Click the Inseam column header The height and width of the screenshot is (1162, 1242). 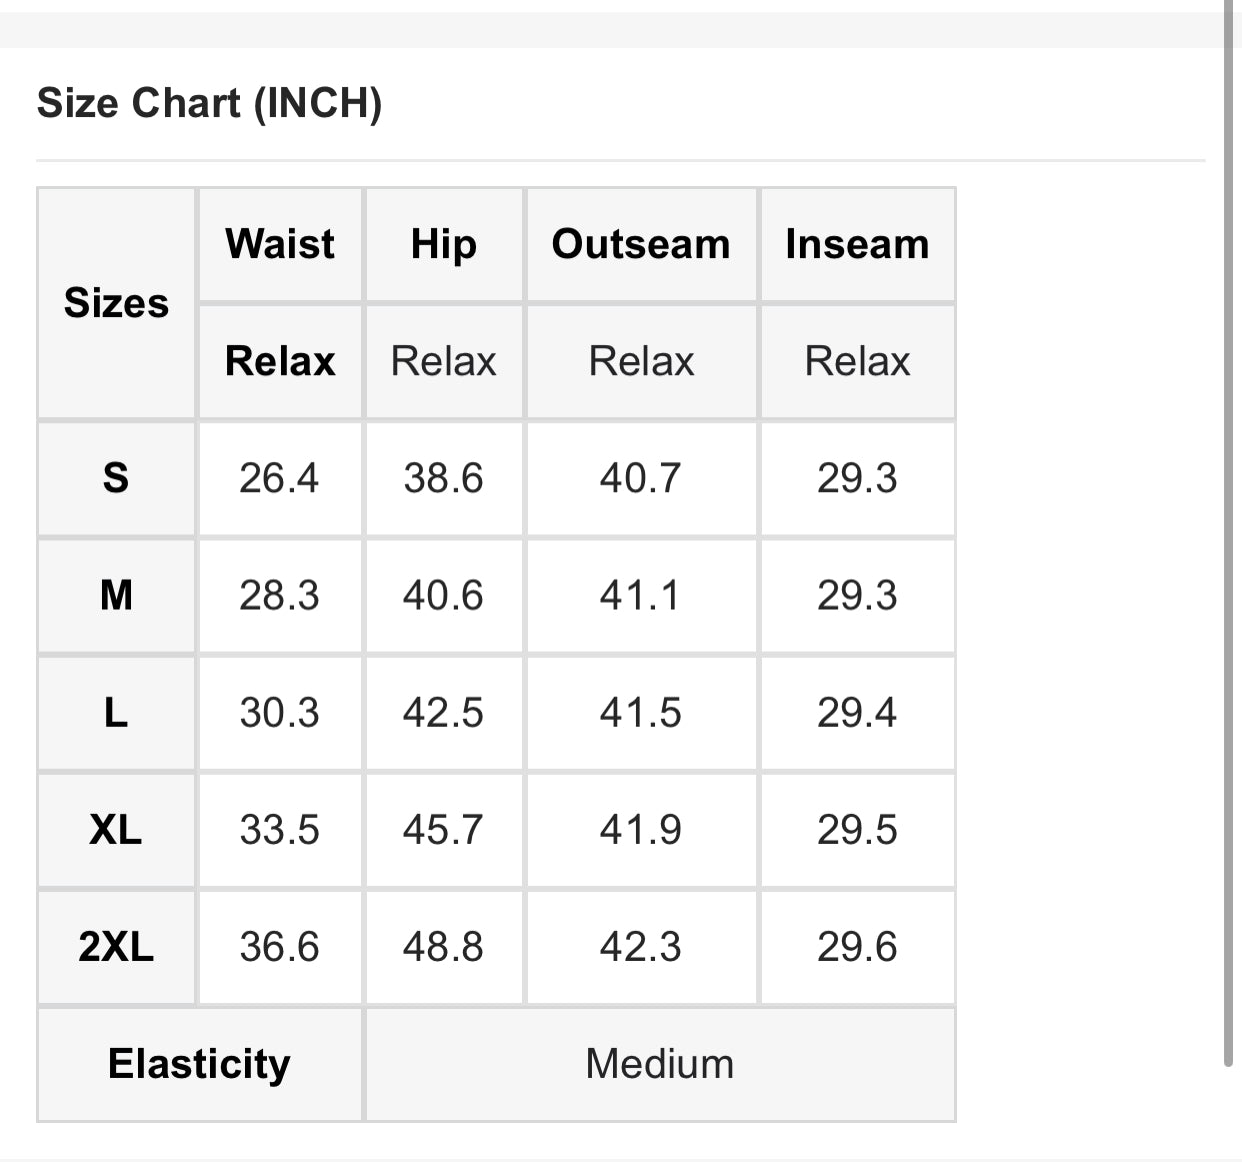[x=857, y=244]
